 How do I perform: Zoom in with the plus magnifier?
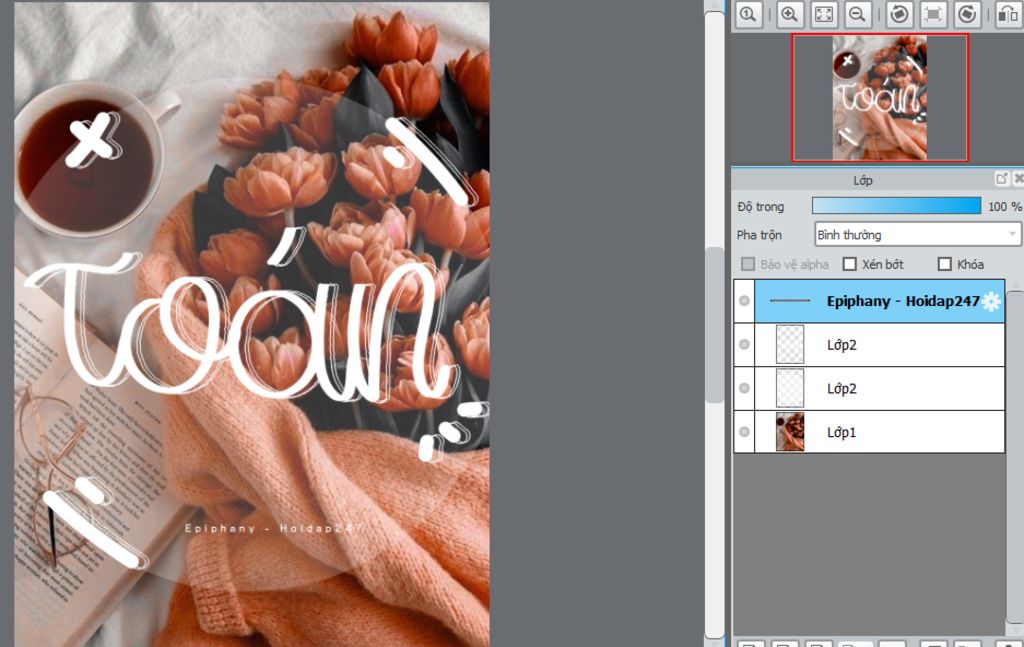(790, 14)
